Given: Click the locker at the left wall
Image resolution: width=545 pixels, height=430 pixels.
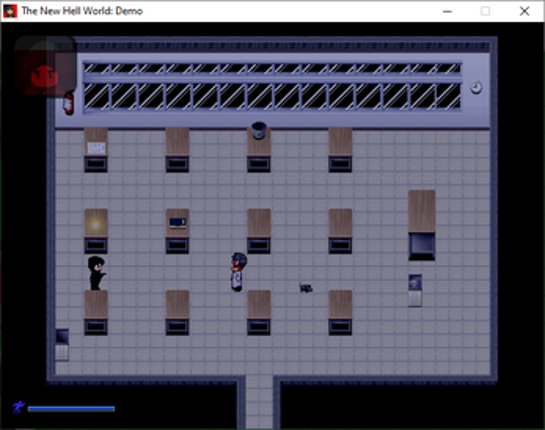Looking at the screenshot, I should click(x=62, y=344).
